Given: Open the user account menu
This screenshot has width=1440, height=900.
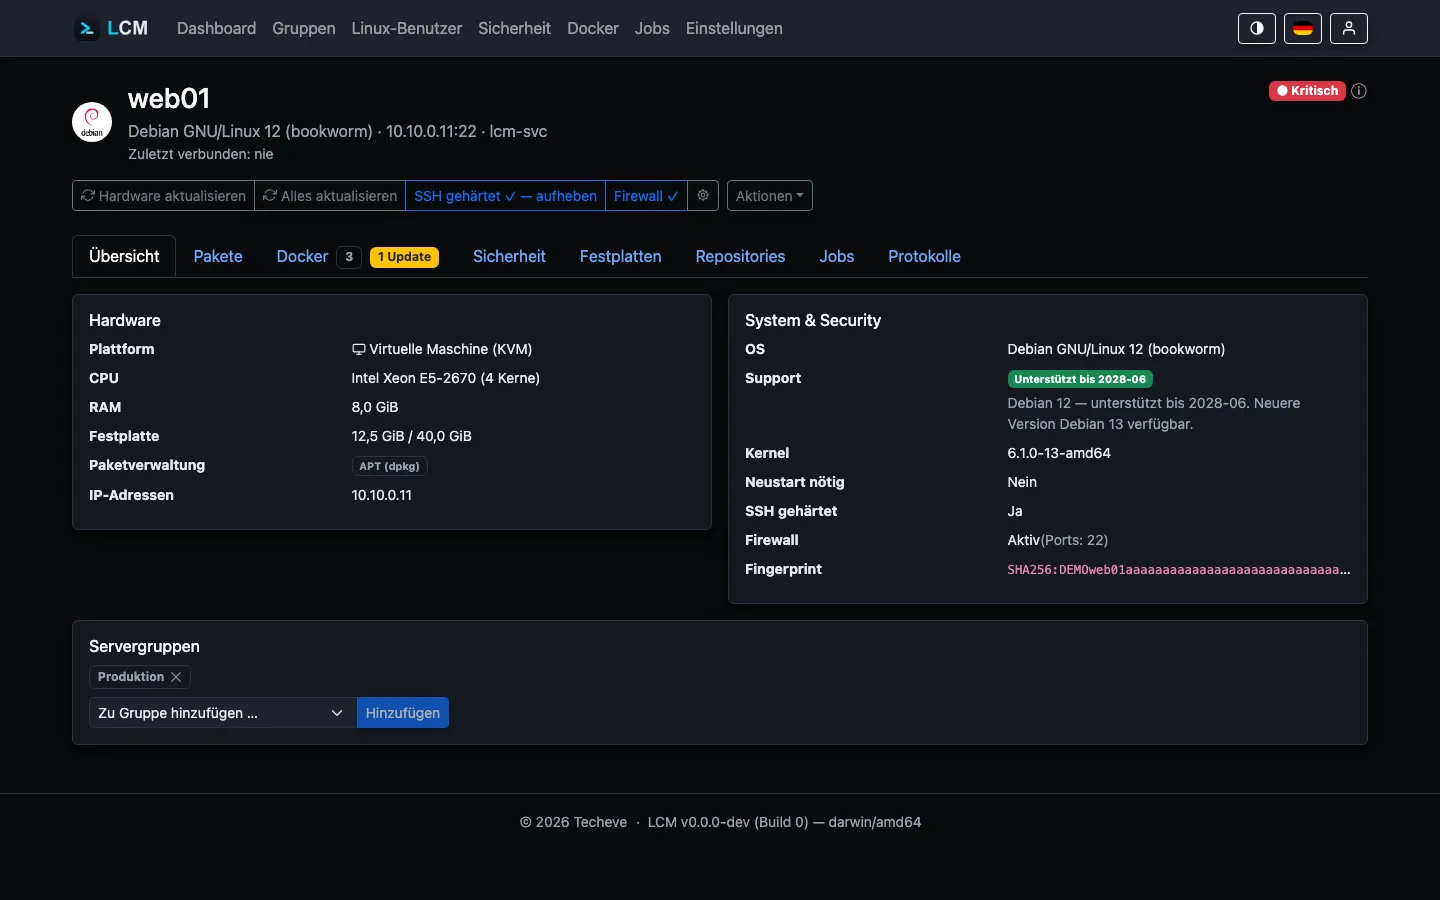Looking at the screenshot, I should coord(1349,28).
